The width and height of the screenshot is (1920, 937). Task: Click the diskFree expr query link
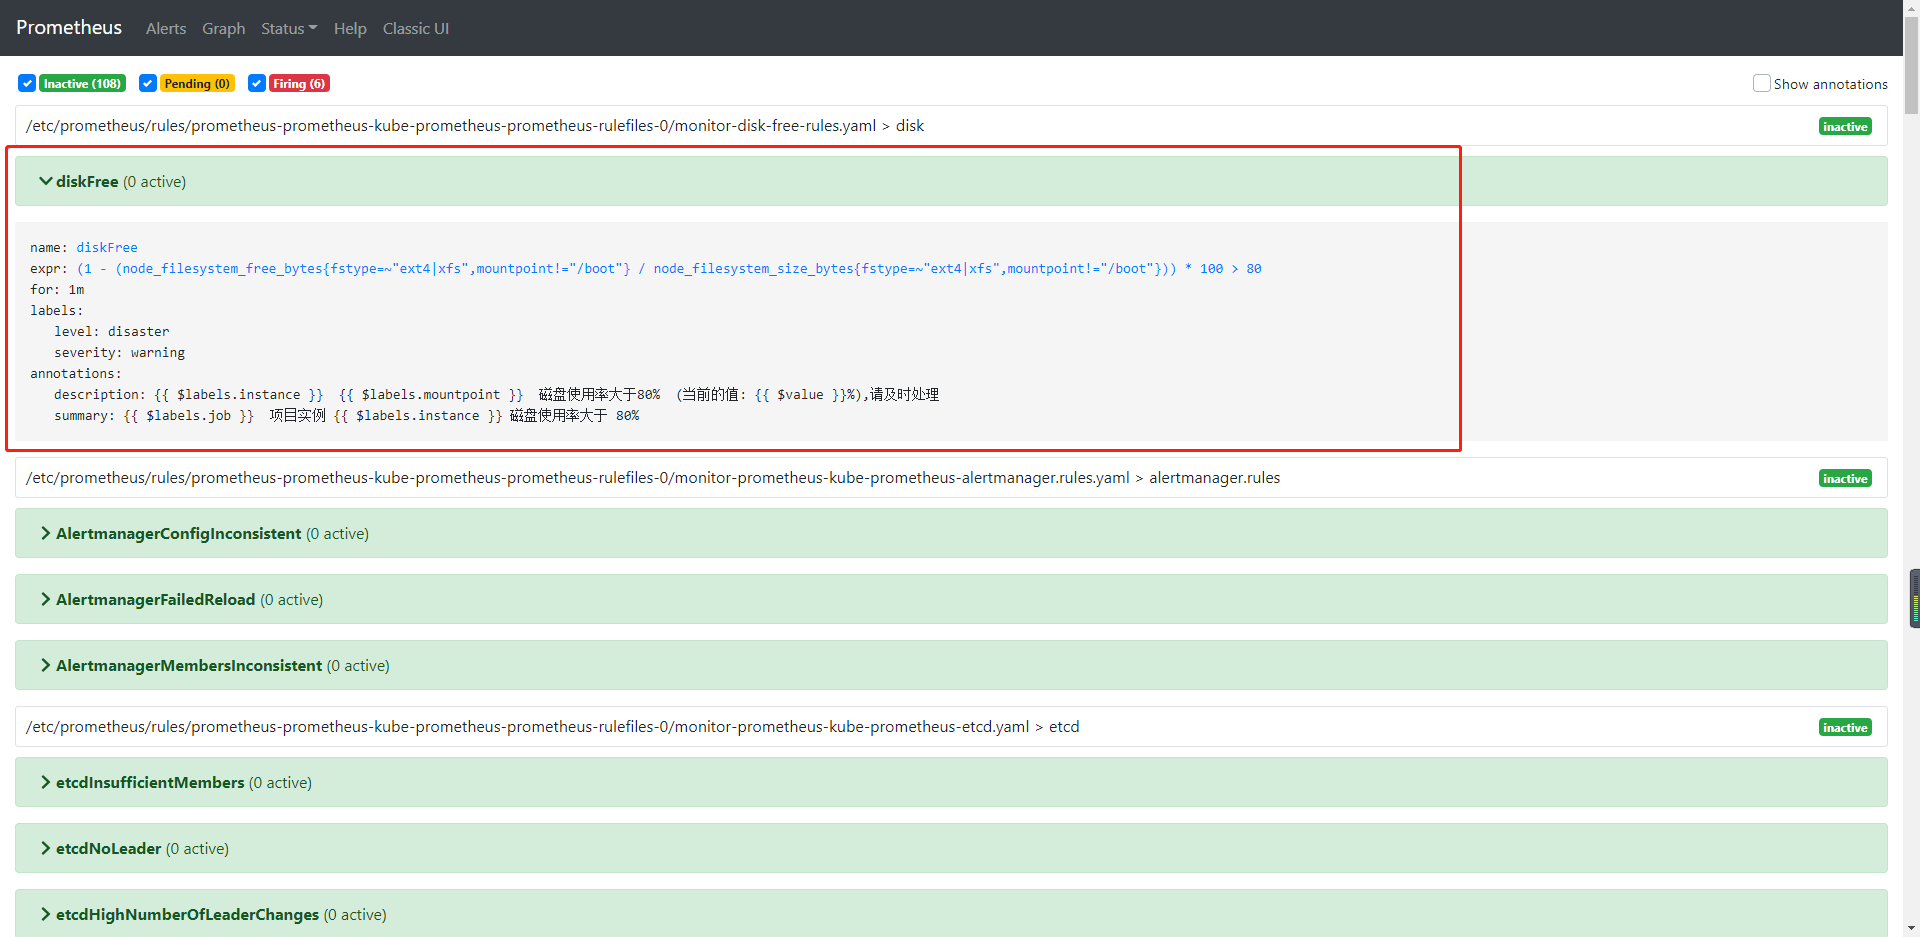tap(669, 268)
